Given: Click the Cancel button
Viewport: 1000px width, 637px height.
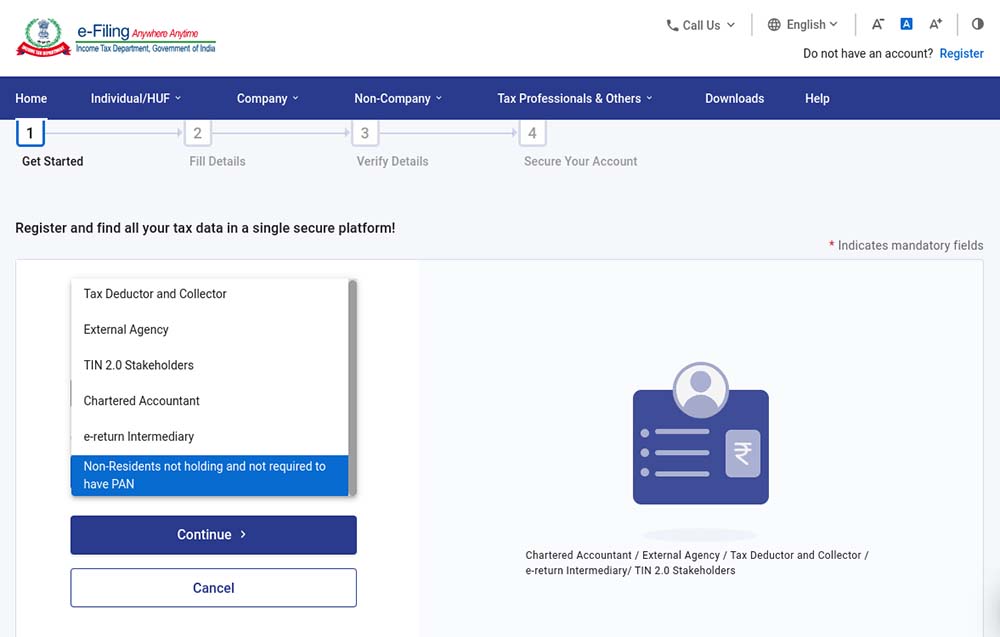Looking at the screenshot, I should (x=213, y=588).
